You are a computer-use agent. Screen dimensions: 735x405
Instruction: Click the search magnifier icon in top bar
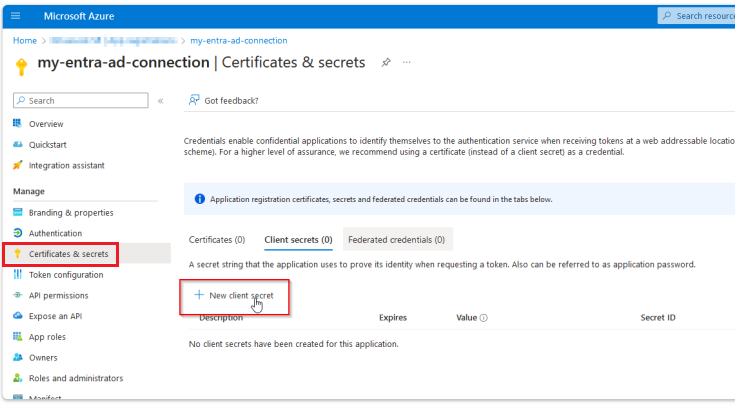pos(667,15)
